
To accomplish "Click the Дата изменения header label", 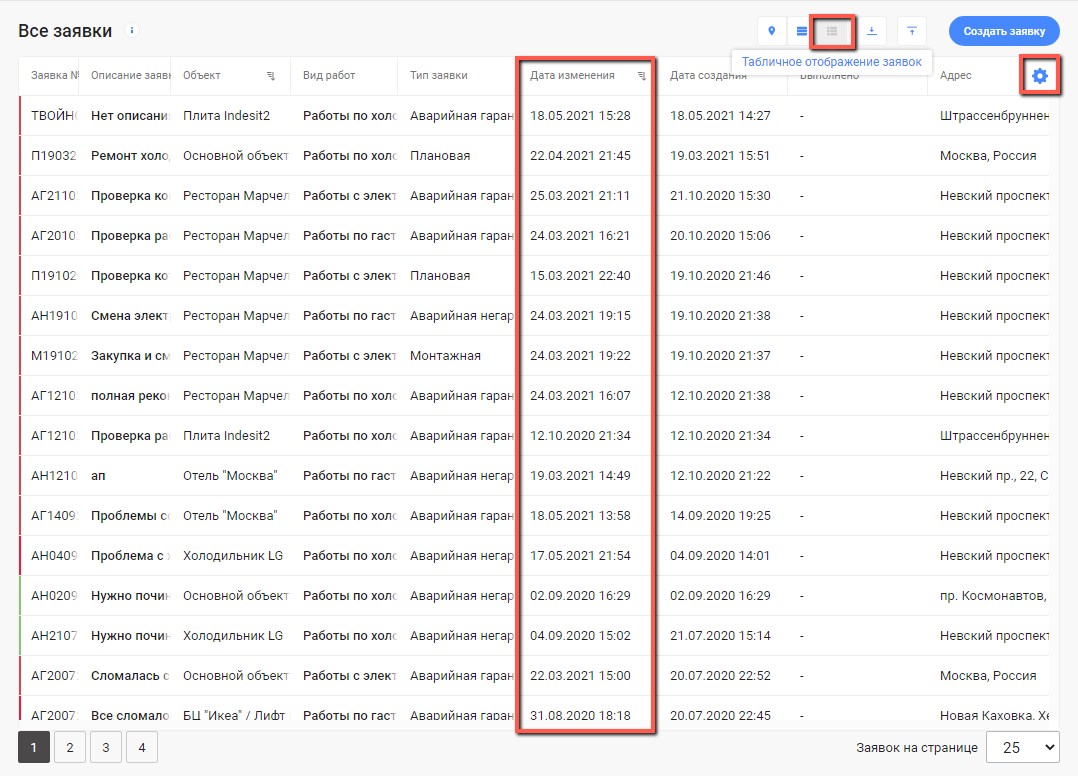I will tap(572, 76).
